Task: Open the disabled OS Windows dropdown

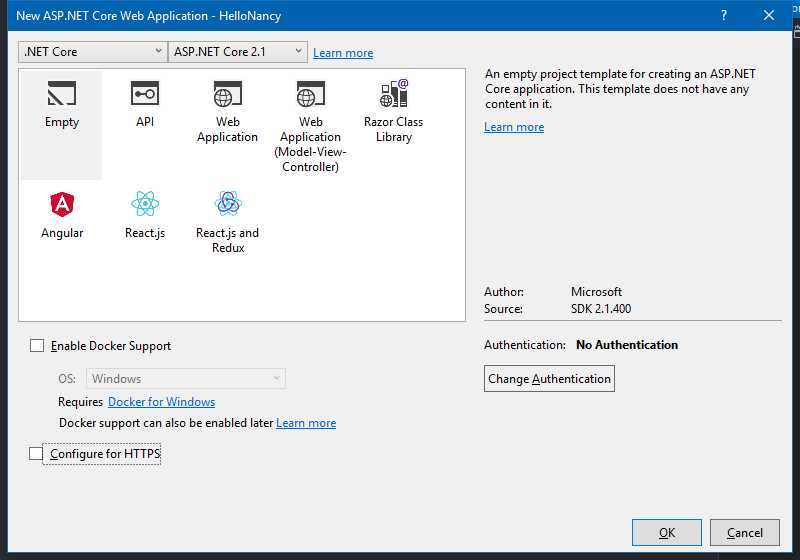Action: (186, 378)
